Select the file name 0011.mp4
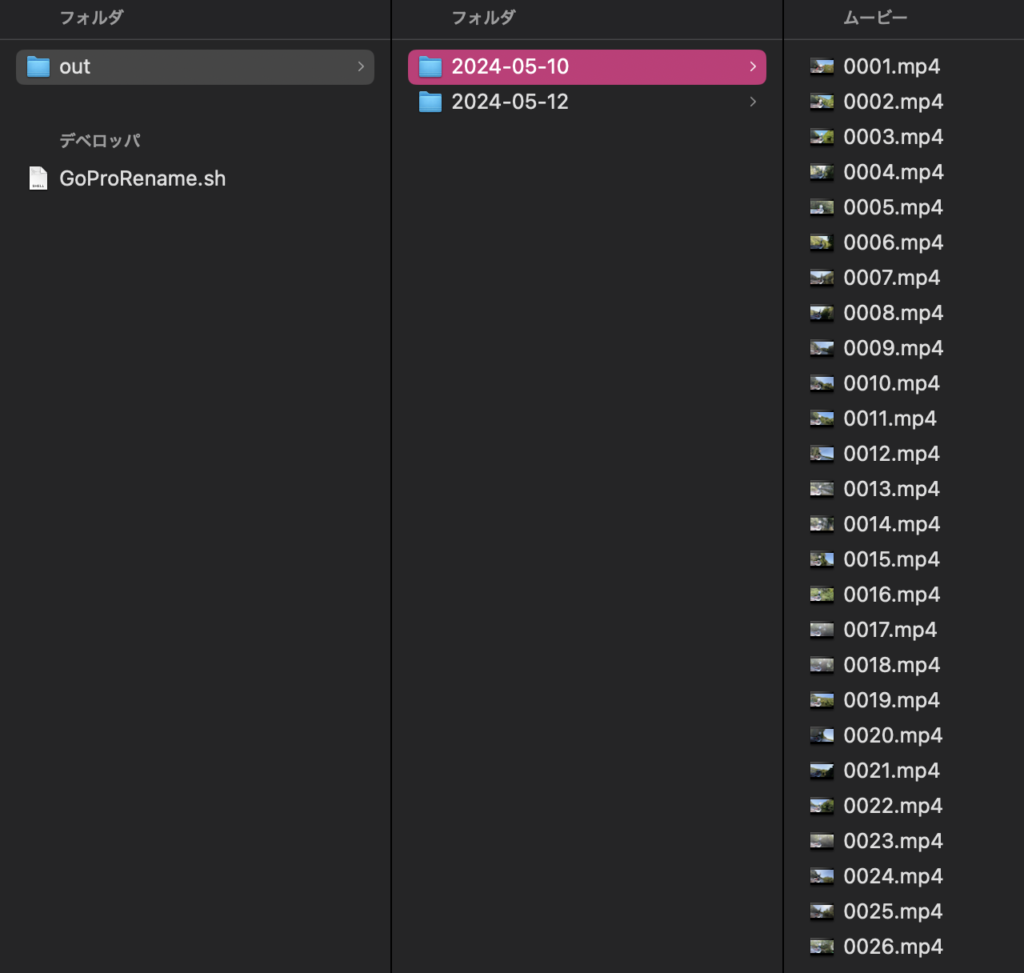 click(x=889, y=419)
